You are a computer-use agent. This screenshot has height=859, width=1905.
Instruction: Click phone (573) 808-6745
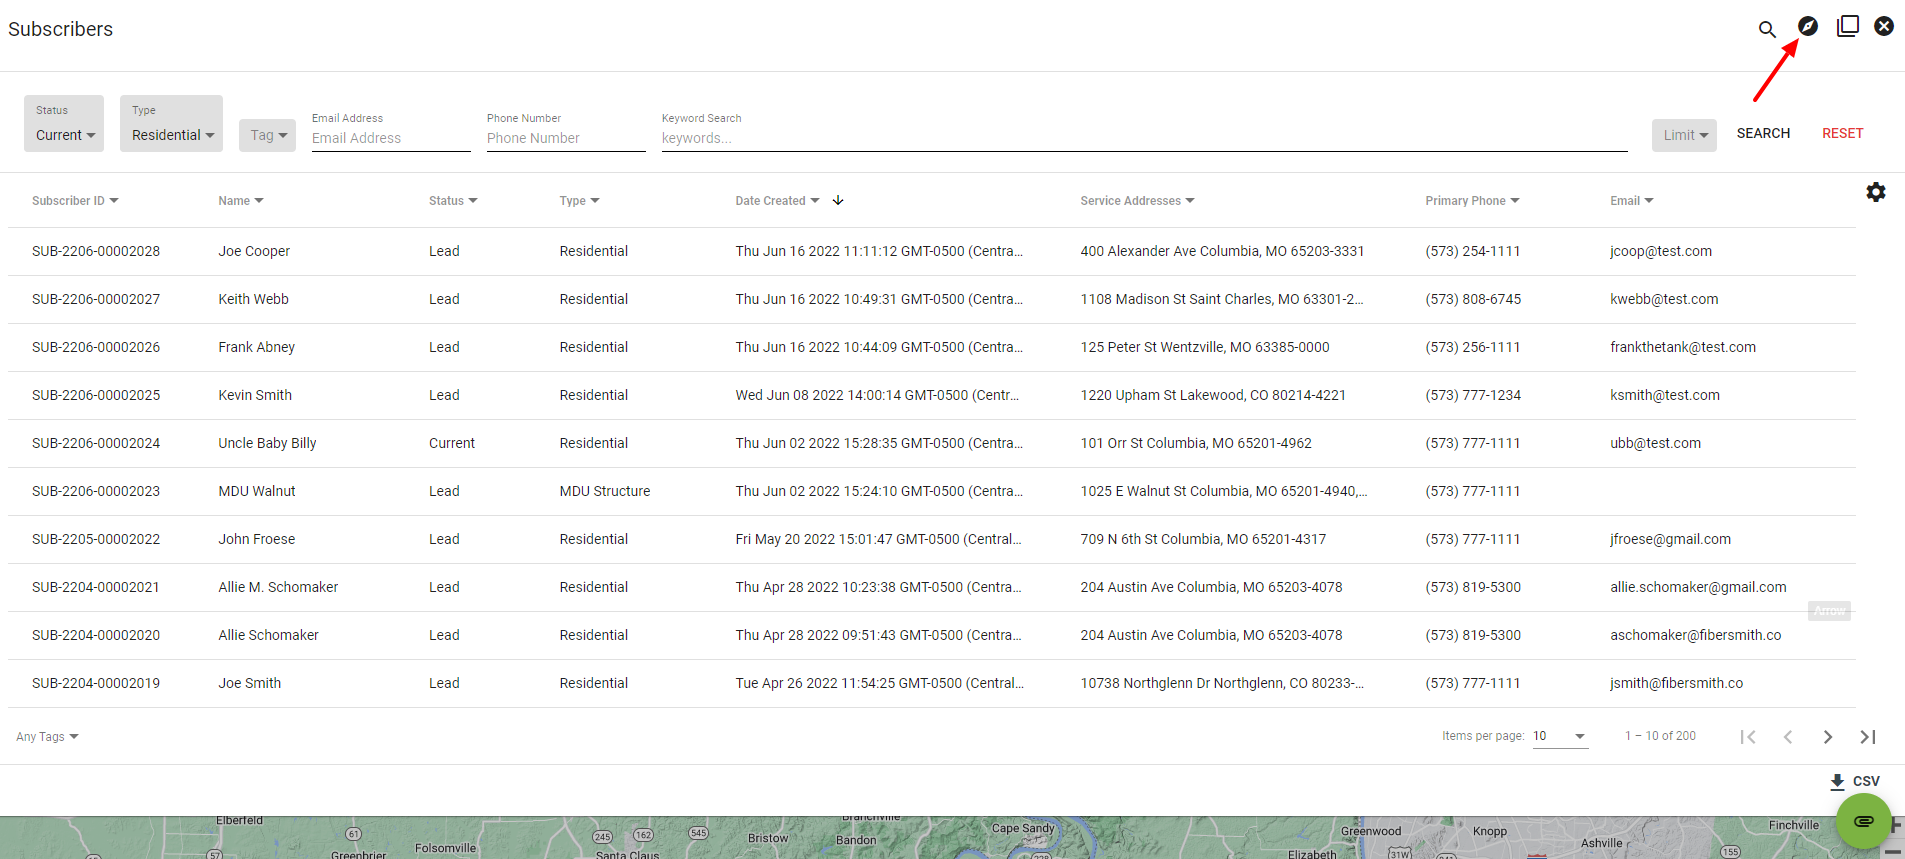tap(1473, 299)
